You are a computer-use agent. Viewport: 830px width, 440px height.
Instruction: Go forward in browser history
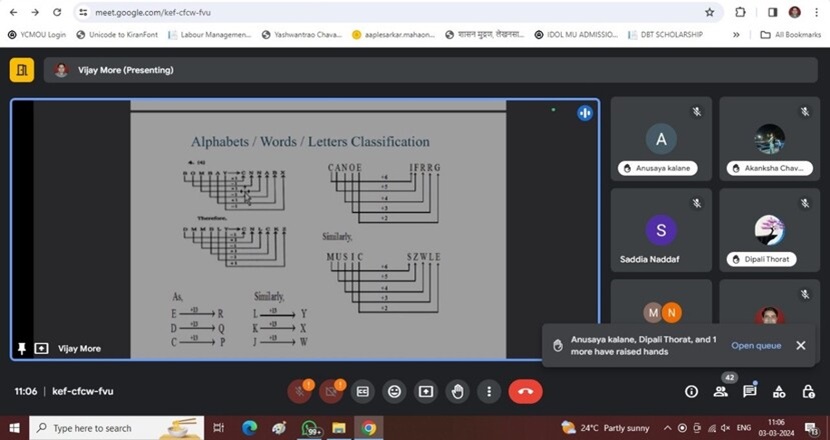click(35, 12)
